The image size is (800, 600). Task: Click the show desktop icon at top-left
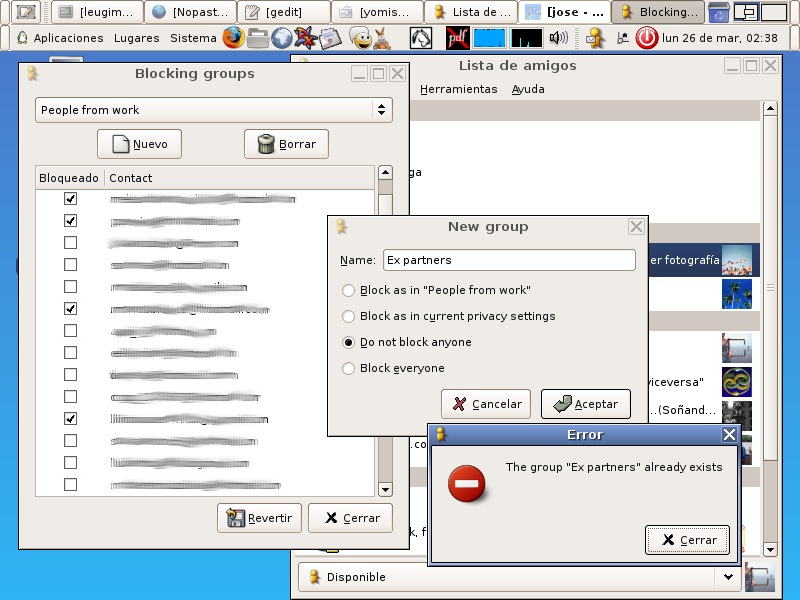coord(27,12)
